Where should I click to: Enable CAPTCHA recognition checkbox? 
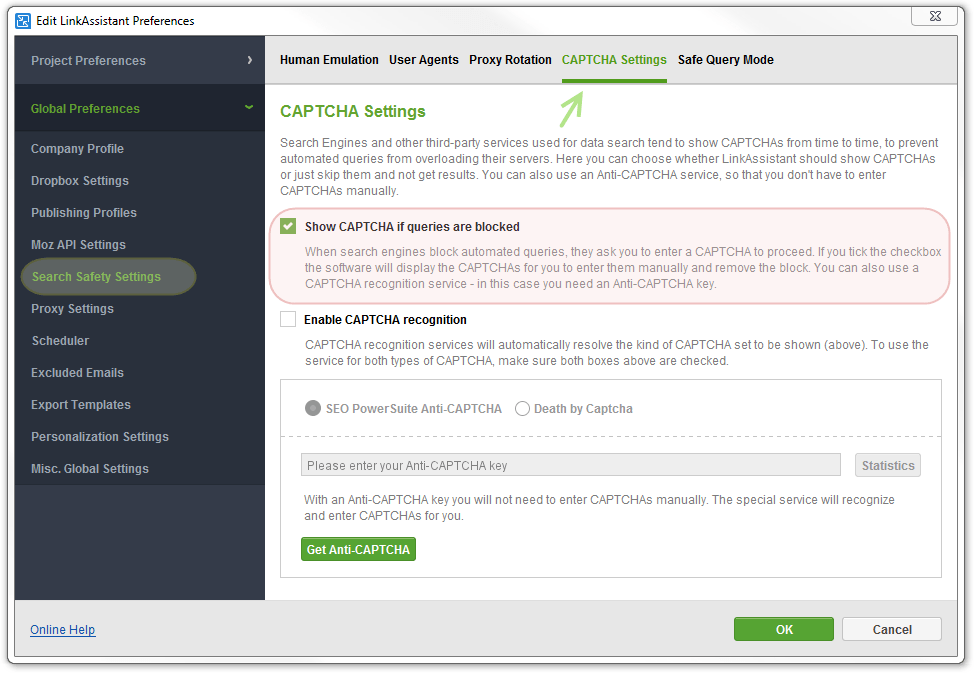[x=288, y=320]
